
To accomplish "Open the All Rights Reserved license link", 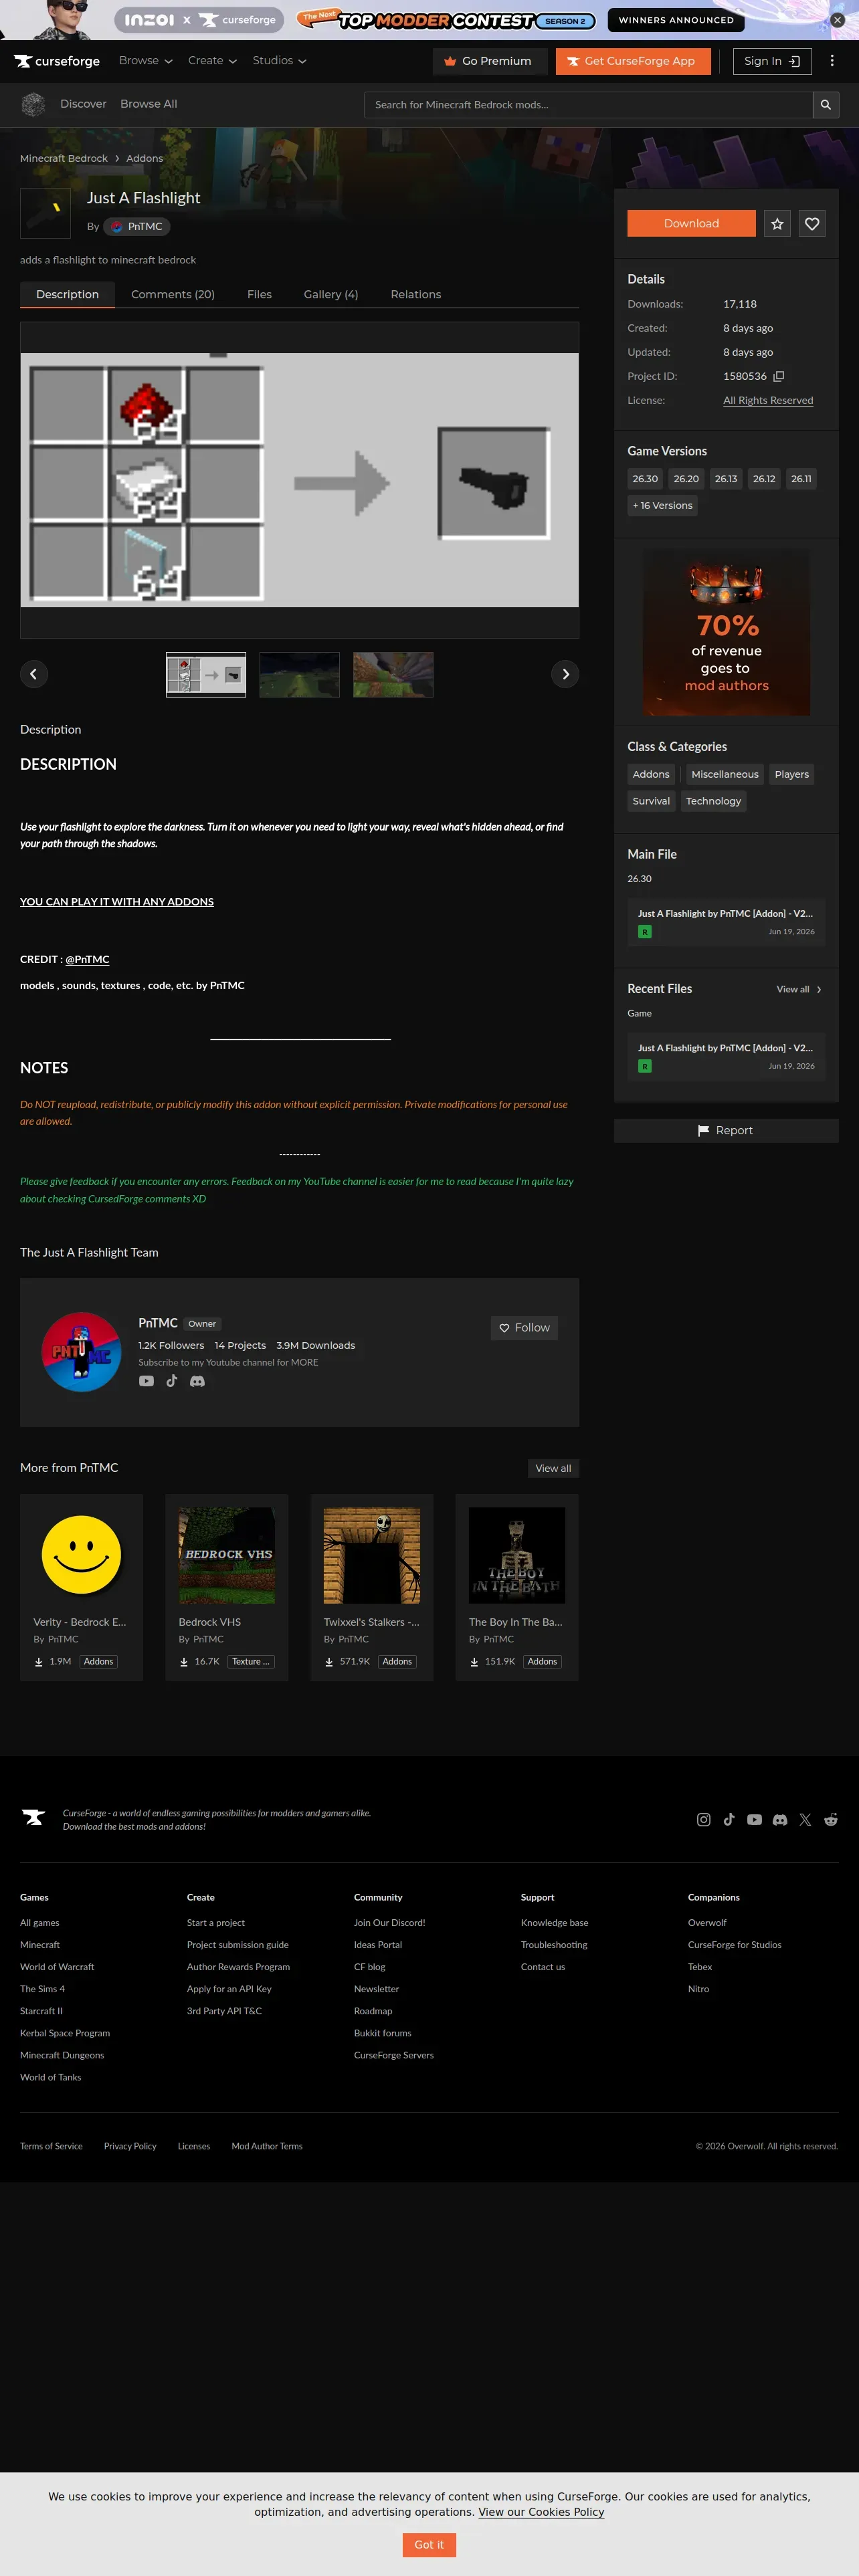I will click(x=768, y=401).
